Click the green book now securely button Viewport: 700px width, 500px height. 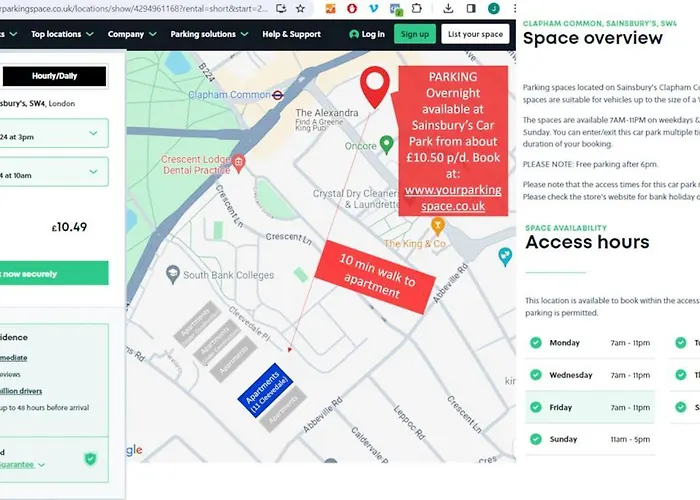54,273
